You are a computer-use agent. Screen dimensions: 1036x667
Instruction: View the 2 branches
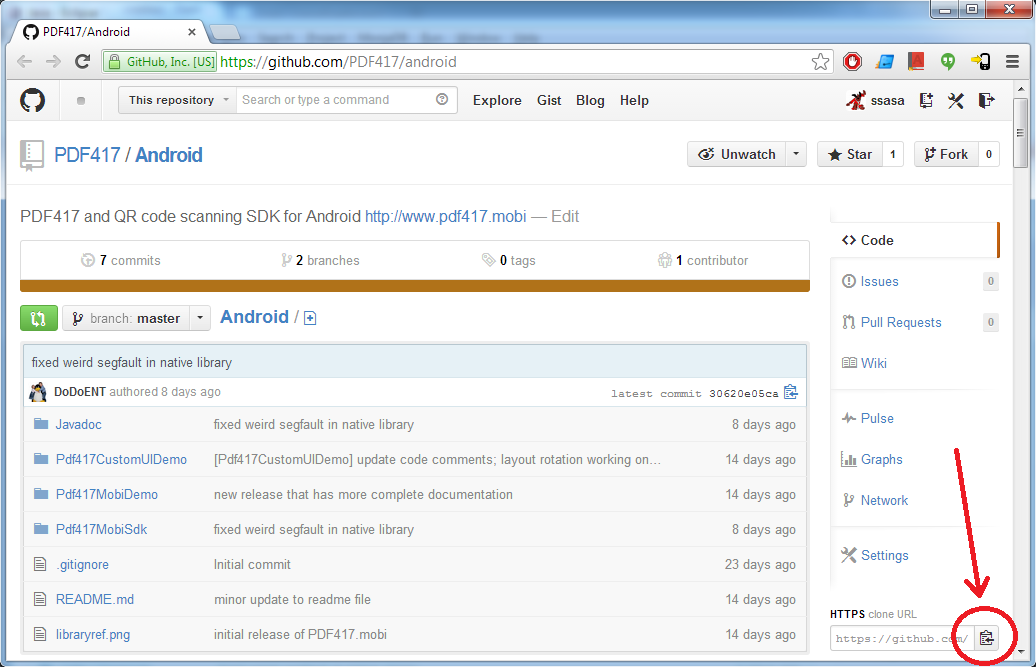point(320,260)
